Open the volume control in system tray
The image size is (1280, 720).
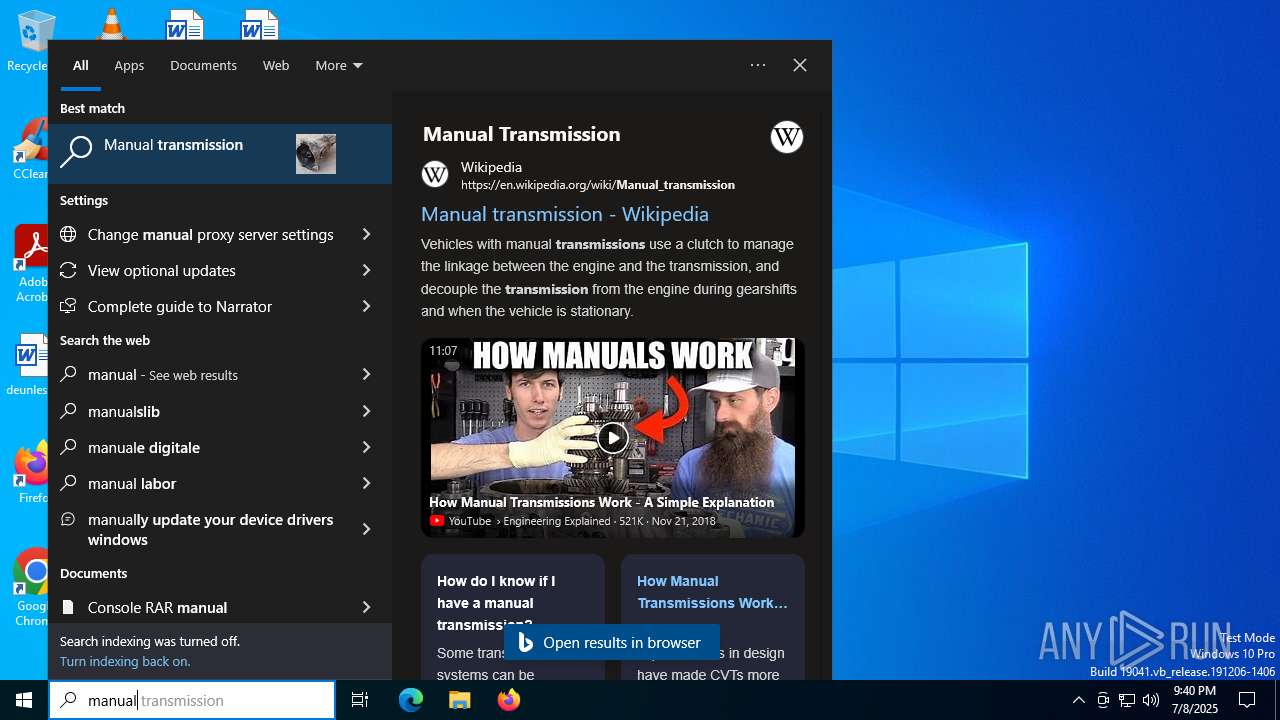[x=1151, y=700]
